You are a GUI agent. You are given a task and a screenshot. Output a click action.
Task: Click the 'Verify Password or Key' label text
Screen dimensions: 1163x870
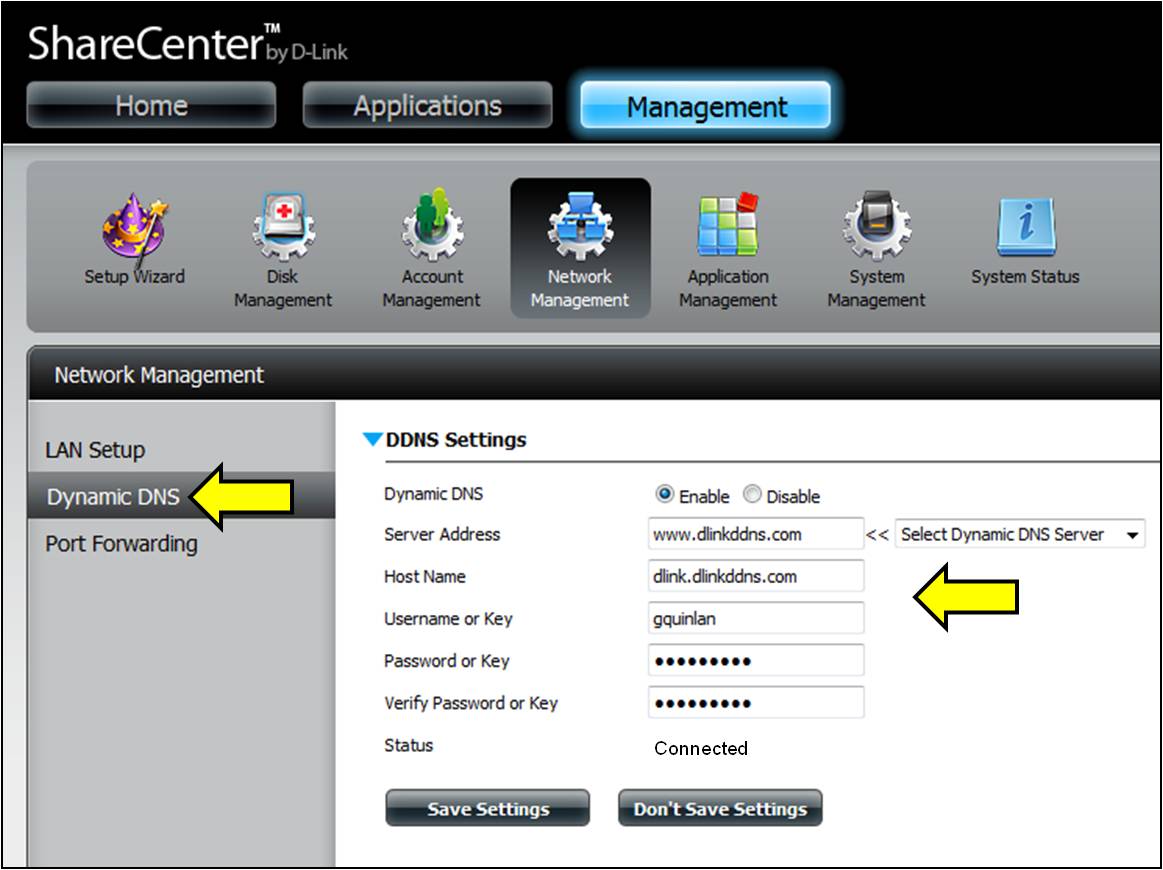point(471,703)
